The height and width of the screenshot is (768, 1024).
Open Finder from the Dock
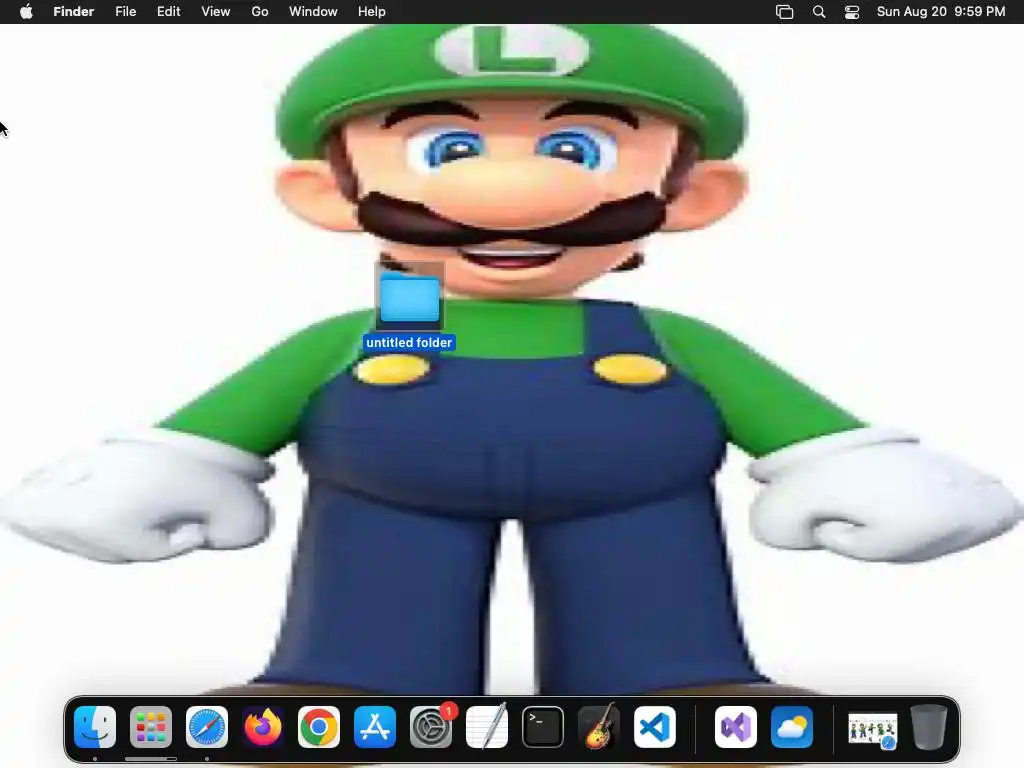click(x=95, y=727)
